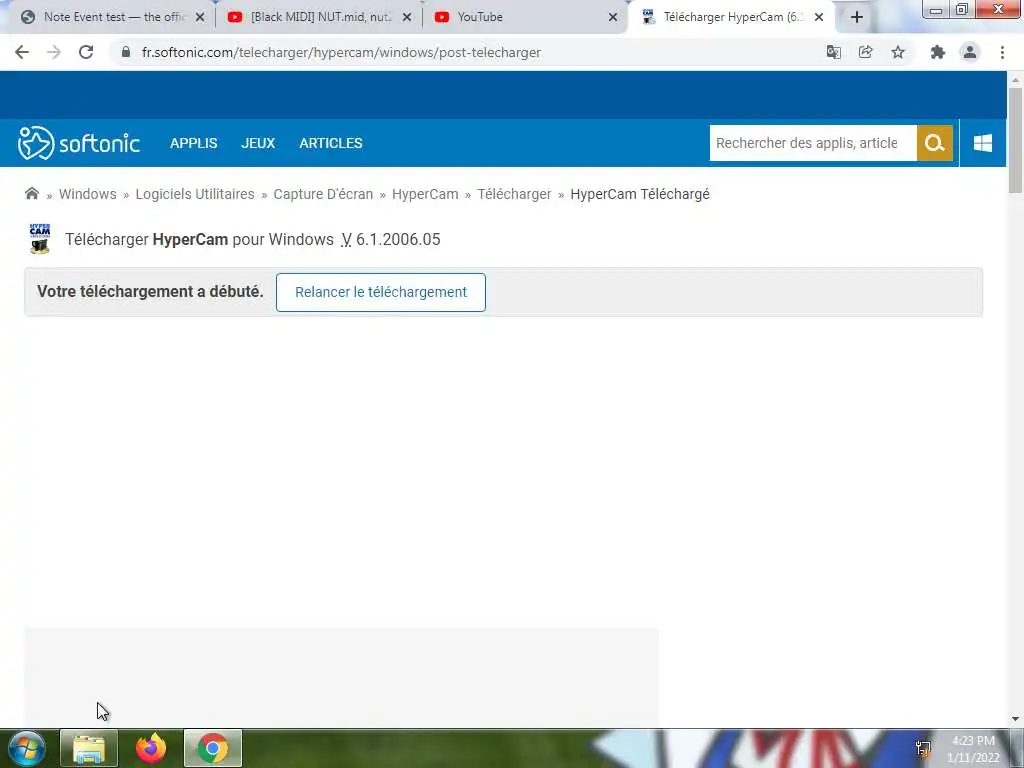This screenshot has height=768, width=1024.
Task: Click the address bar URL
Action: point(341,52)
